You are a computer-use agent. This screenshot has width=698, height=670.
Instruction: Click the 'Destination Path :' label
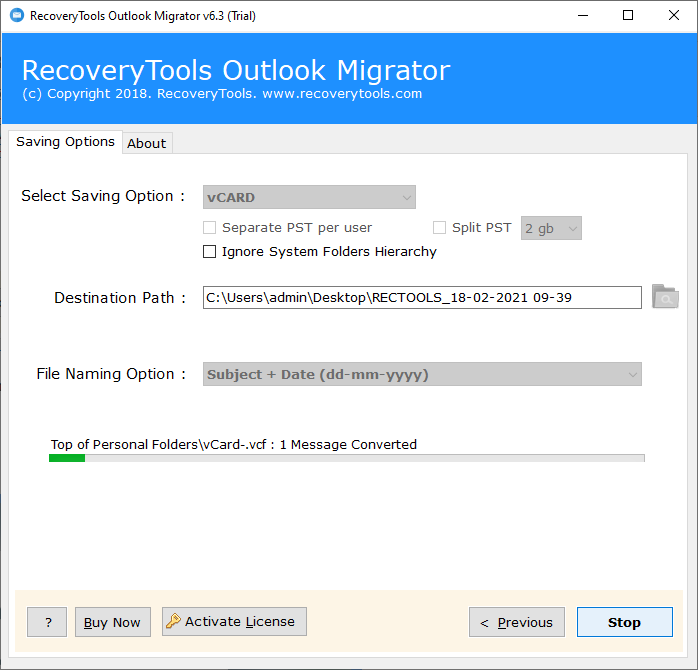click(x=120, y=297)
